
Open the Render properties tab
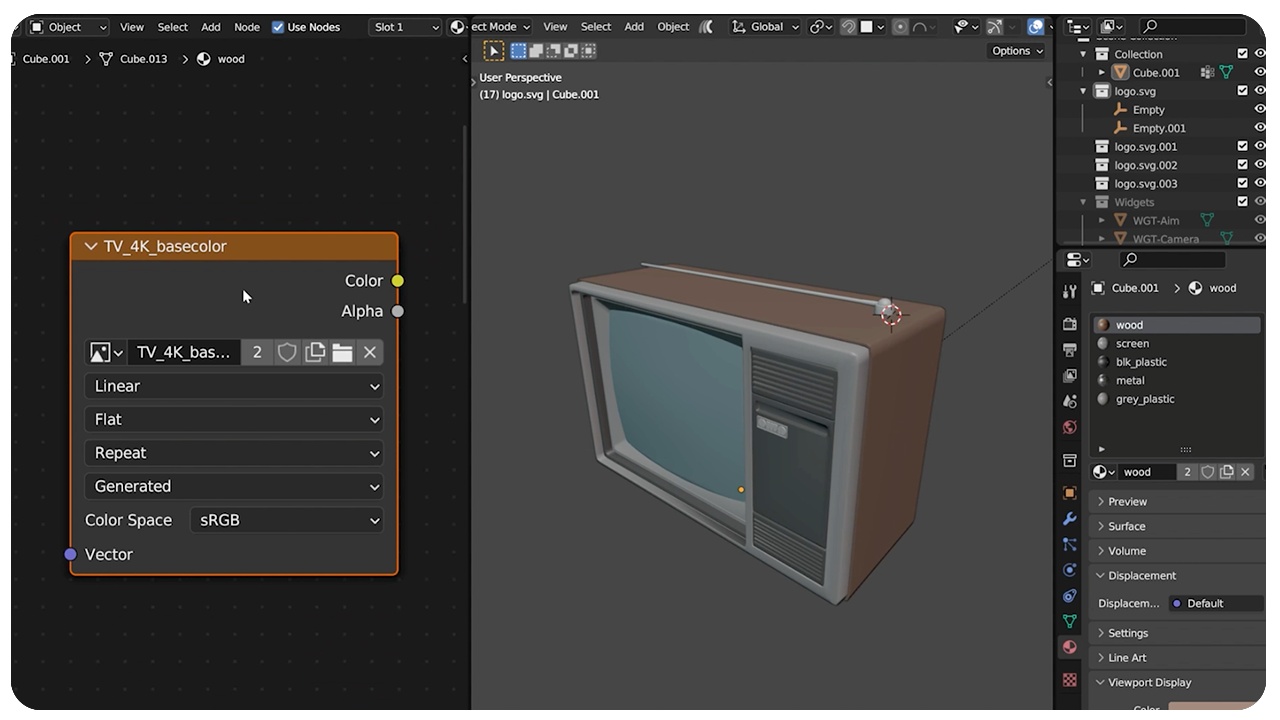pos(1069,323)
